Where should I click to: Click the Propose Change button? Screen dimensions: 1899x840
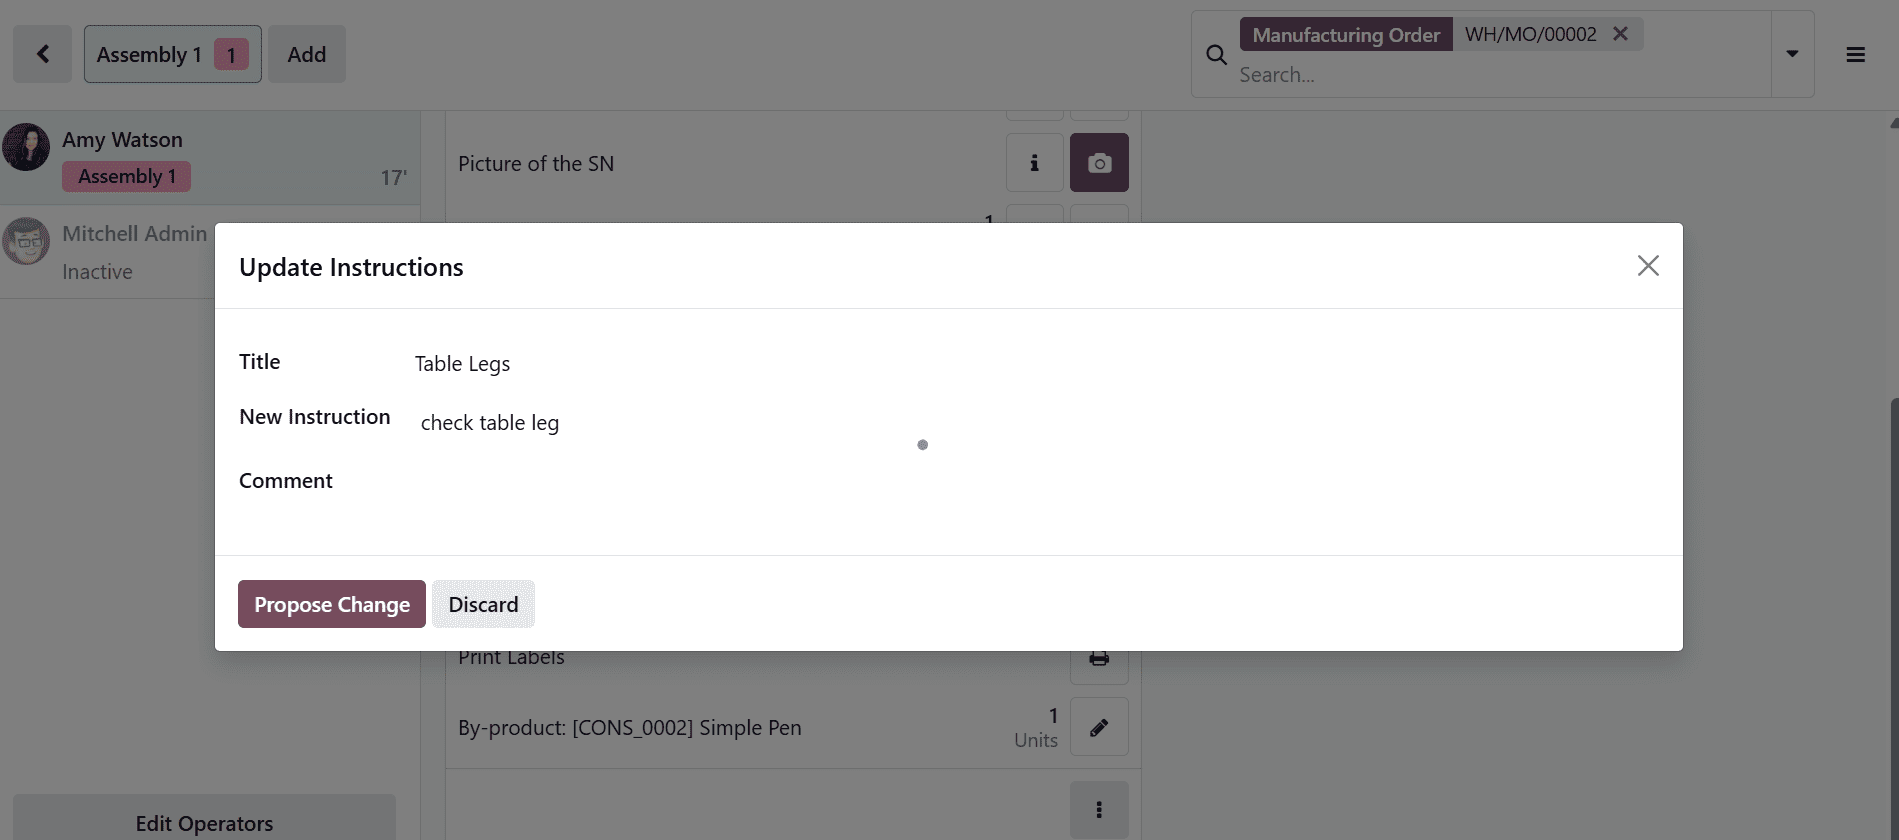tap(331, 604)
